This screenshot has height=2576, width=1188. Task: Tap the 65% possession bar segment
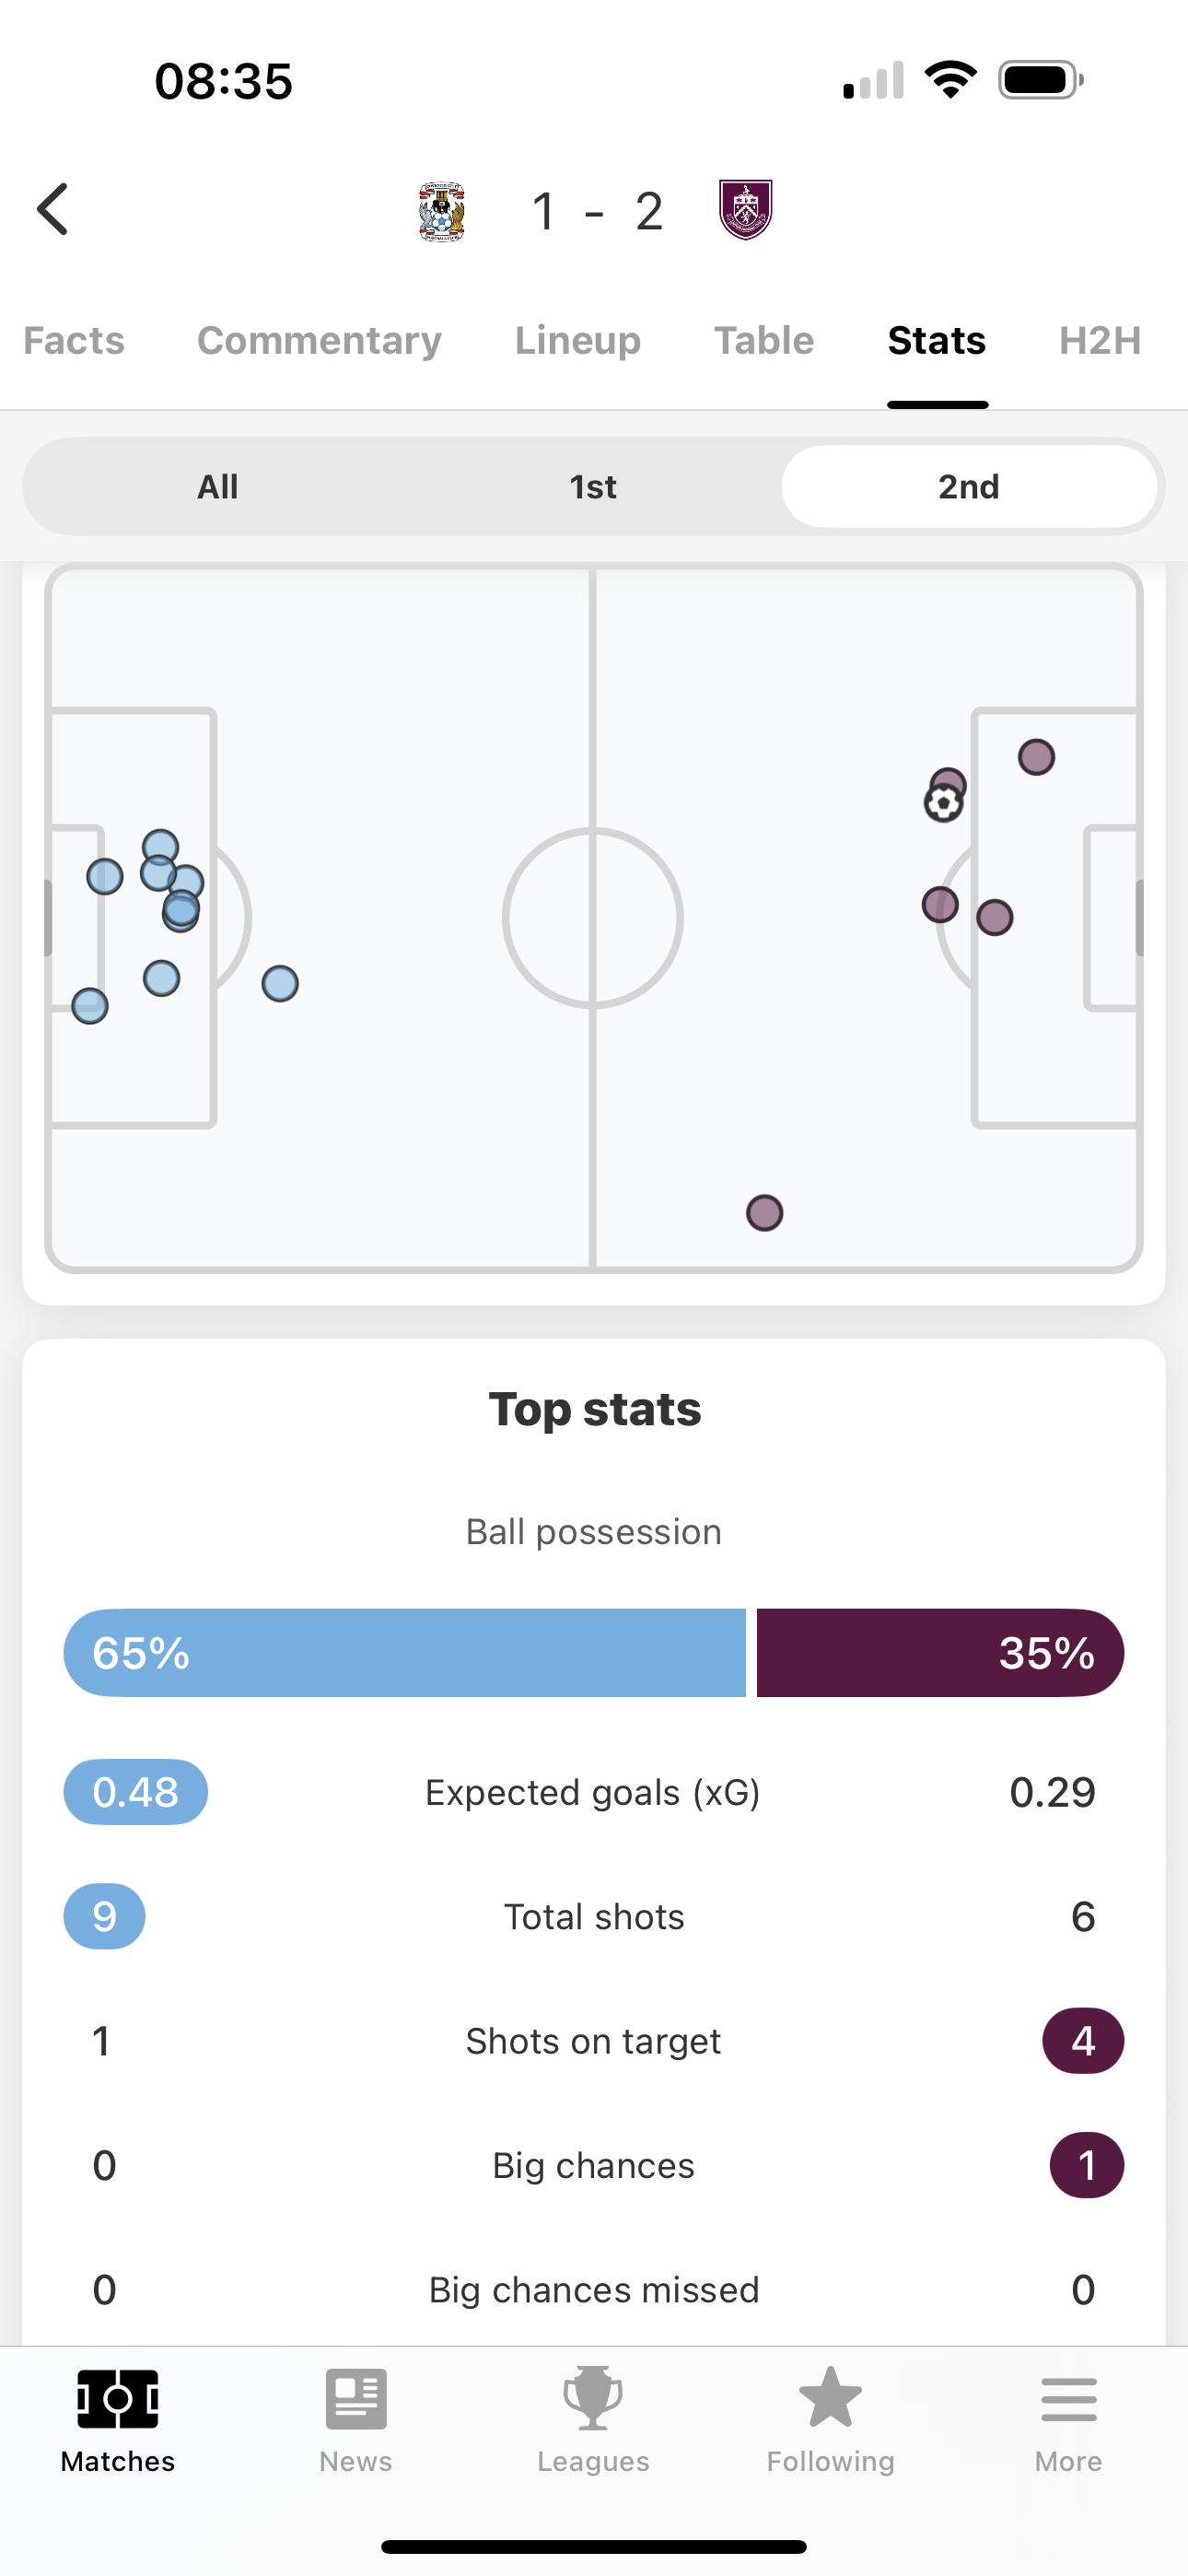[405, 1653]
